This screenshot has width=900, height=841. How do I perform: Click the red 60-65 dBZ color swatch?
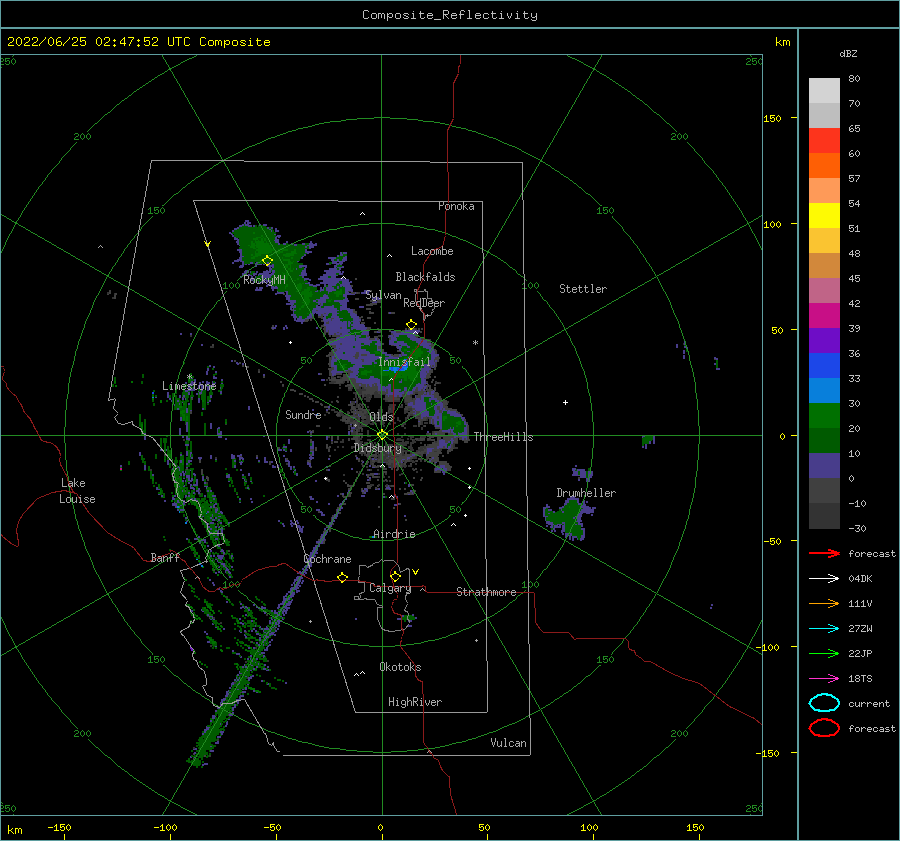point(824,141)
